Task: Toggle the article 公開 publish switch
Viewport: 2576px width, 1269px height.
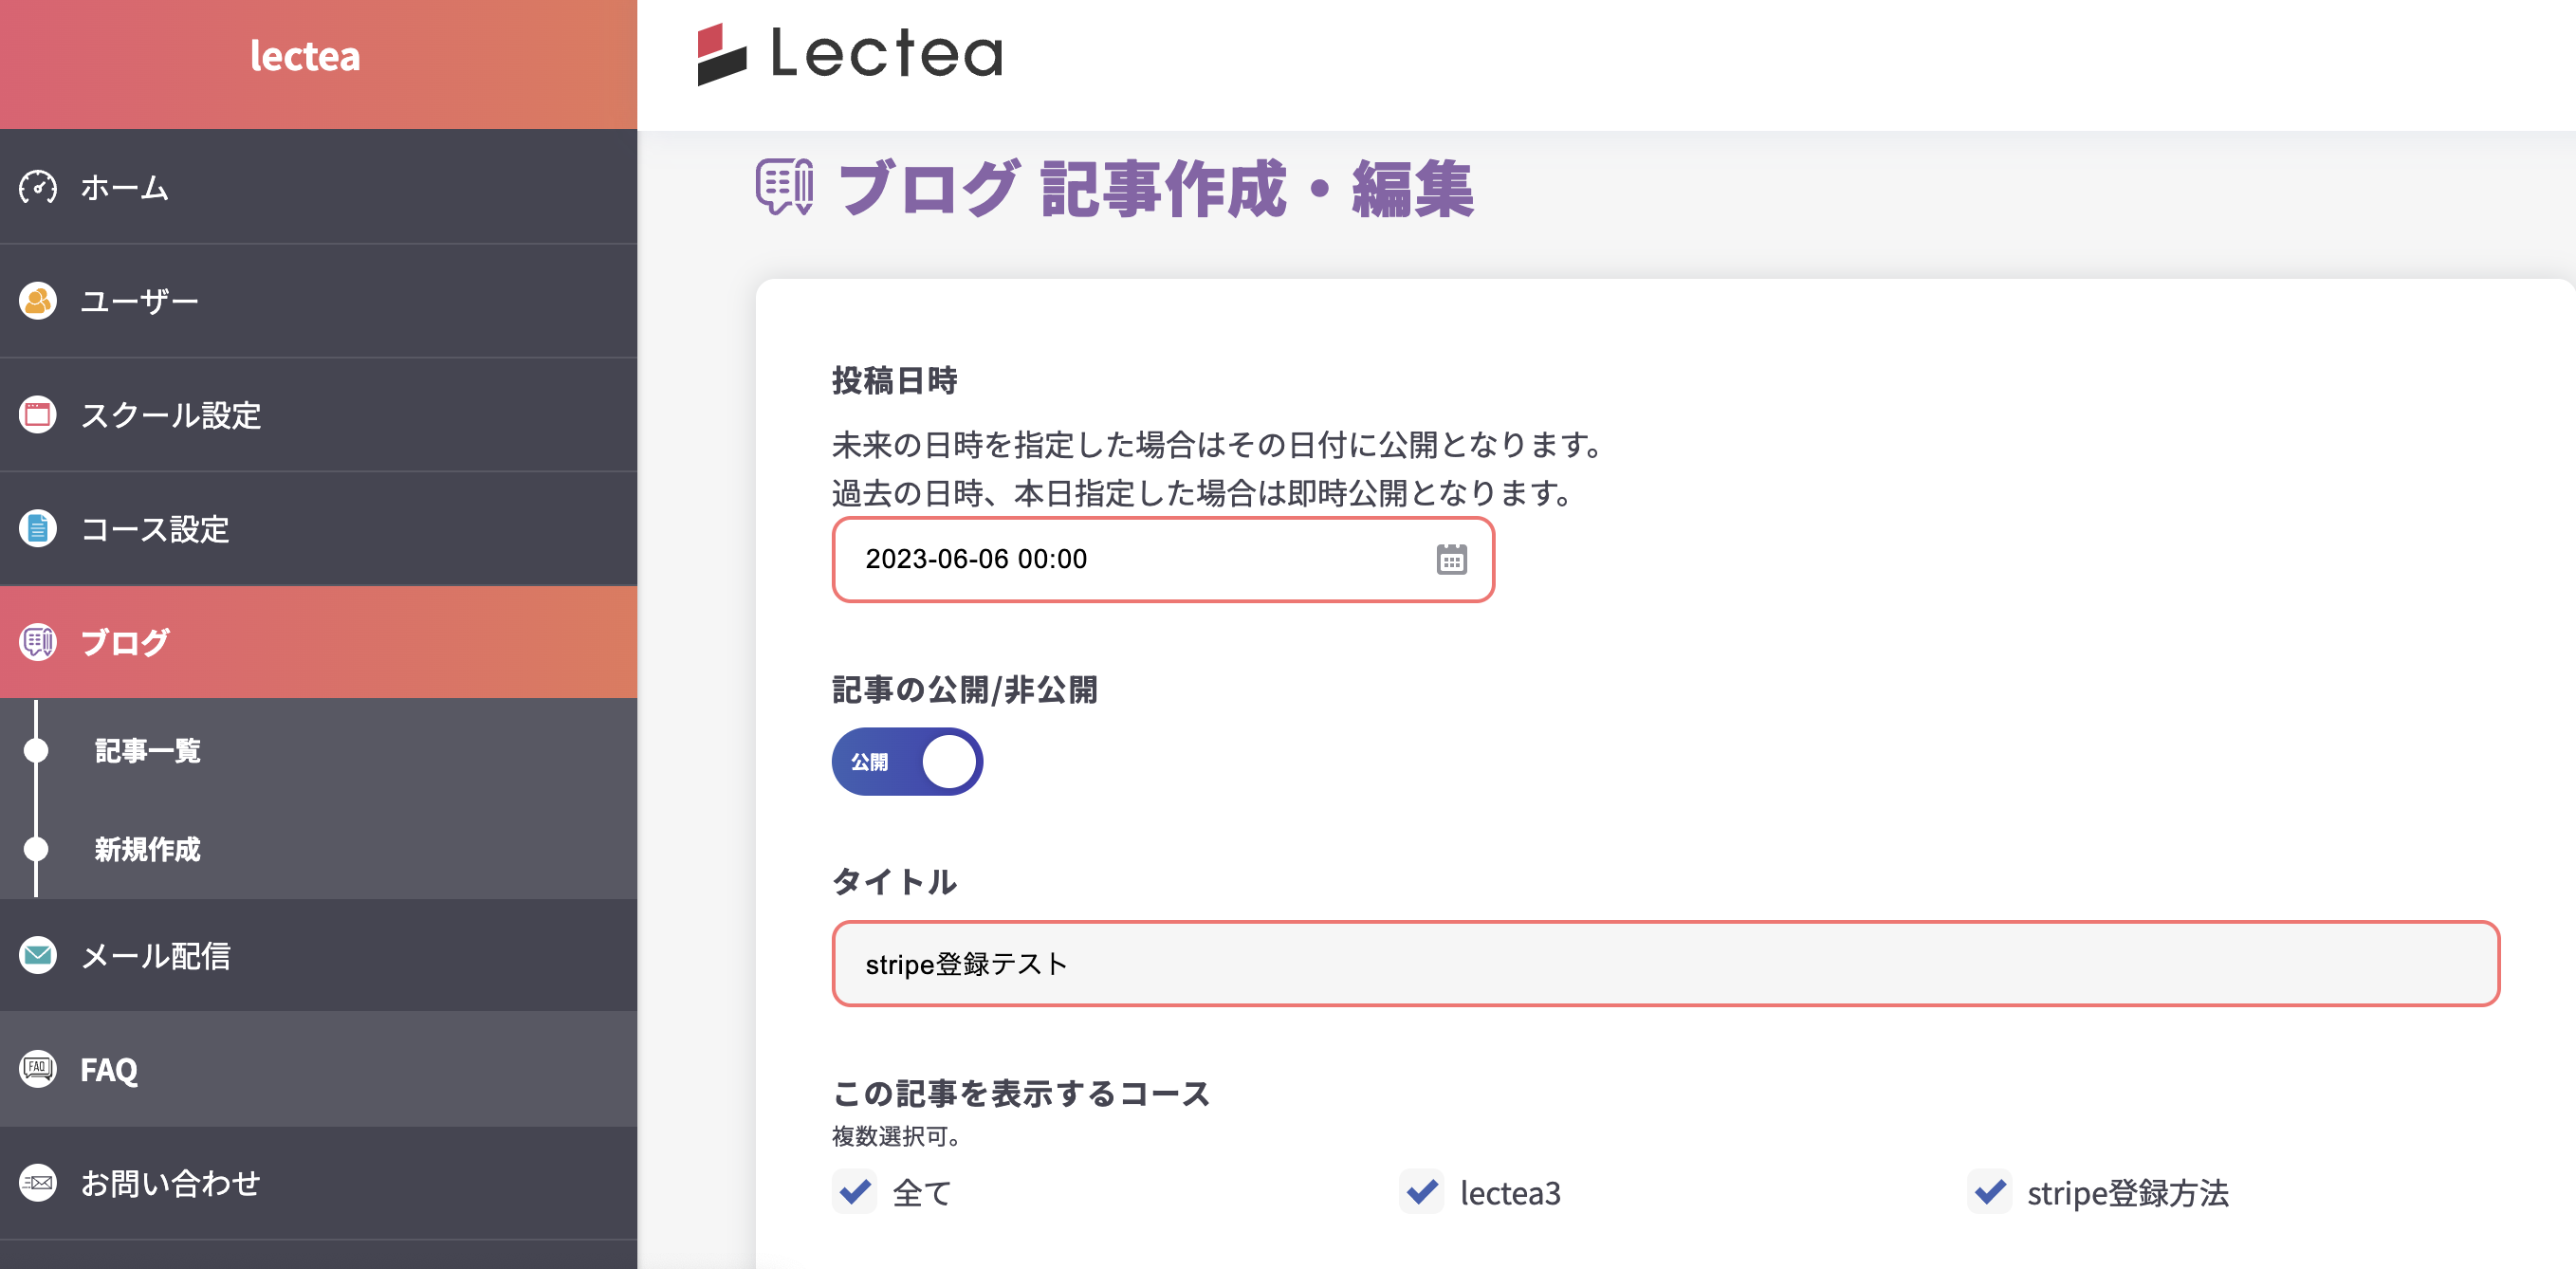Action: click(x=907, y=762)
